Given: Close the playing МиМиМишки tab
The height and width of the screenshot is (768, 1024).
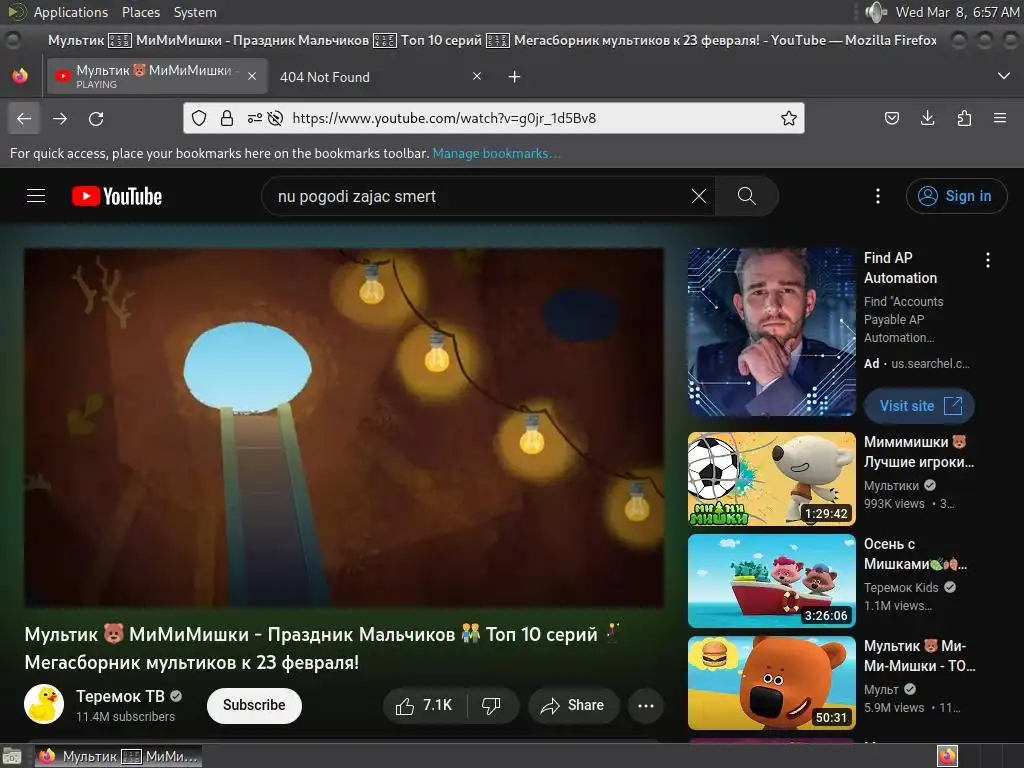Looking at the screenshot, I should (x=252, y=76).
